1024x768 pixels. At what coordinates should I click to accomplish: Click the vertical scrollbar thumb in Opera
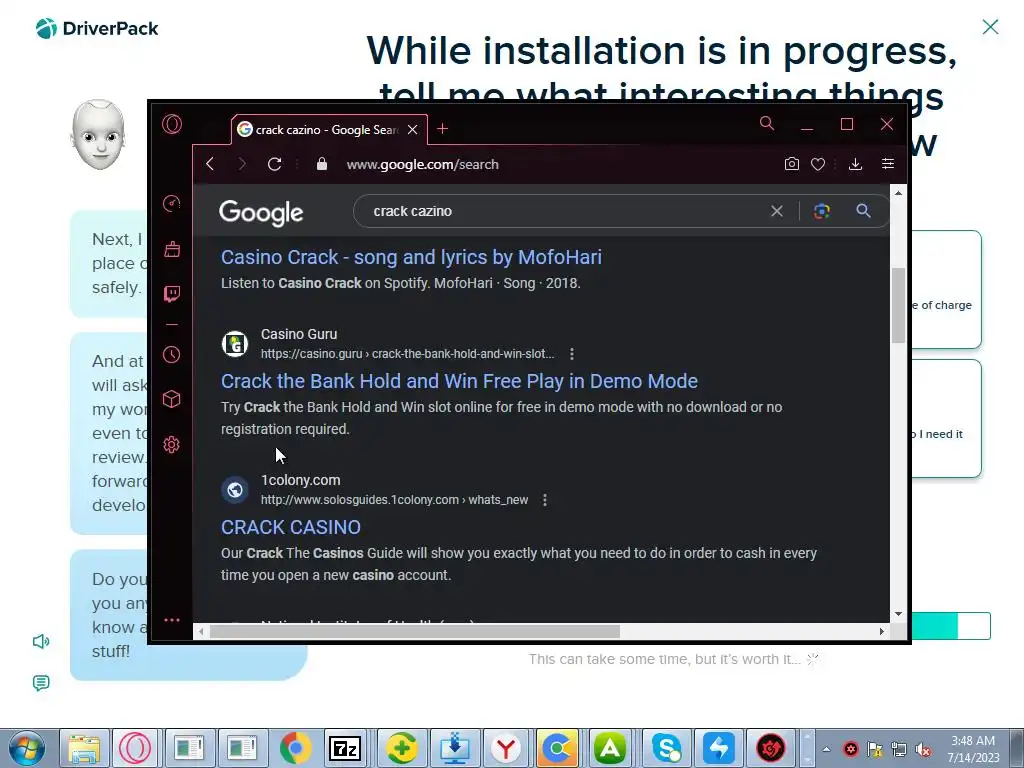click(899, 305)
